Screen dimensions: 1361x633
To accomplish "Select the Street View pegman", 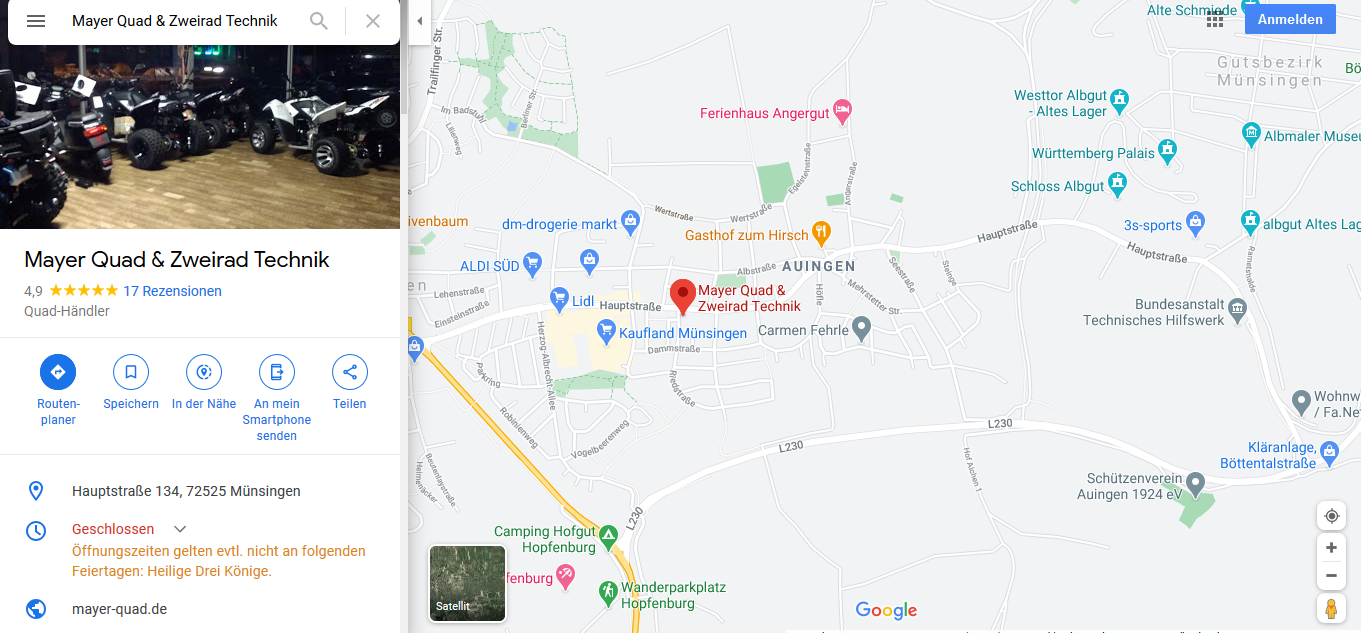I will 1331,608.
